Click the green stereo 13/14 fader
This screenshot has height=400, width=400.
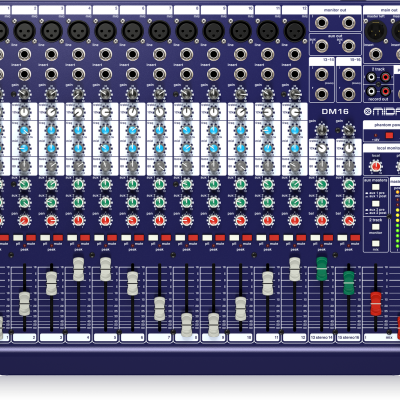pos(322,269)
